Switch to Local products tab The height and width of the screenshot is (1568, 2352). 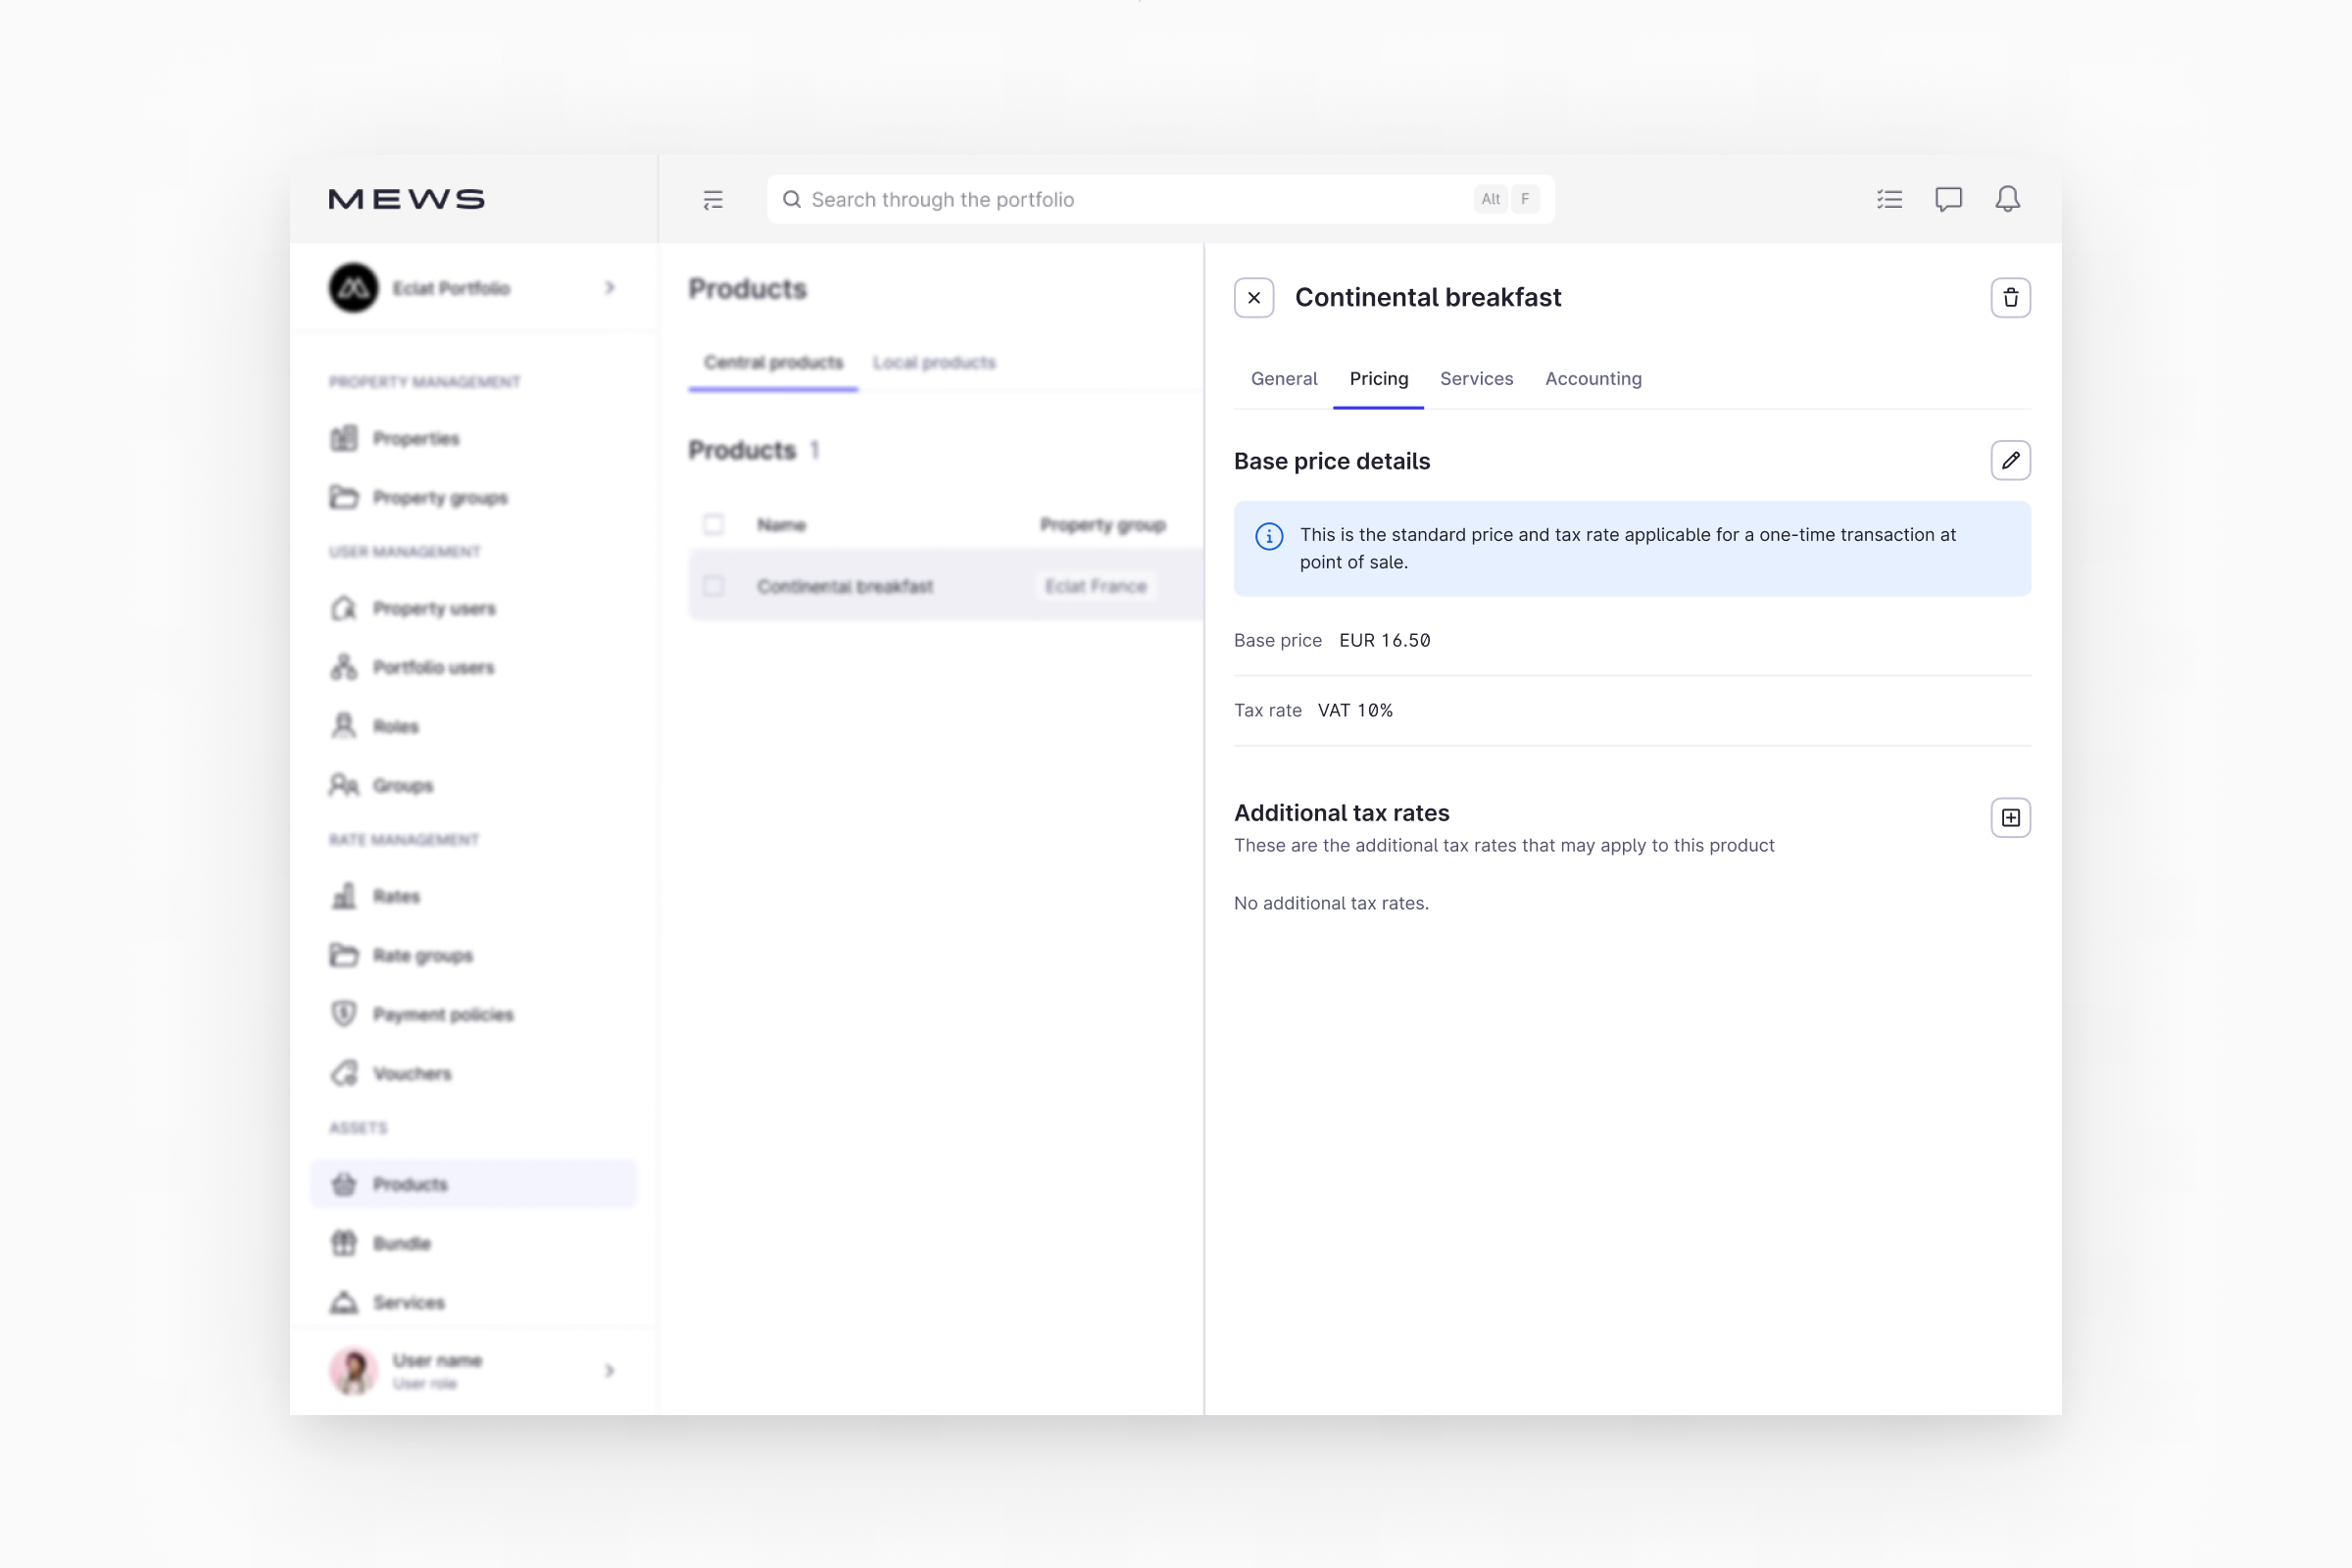pyautogui.click(x=934, y=362)
